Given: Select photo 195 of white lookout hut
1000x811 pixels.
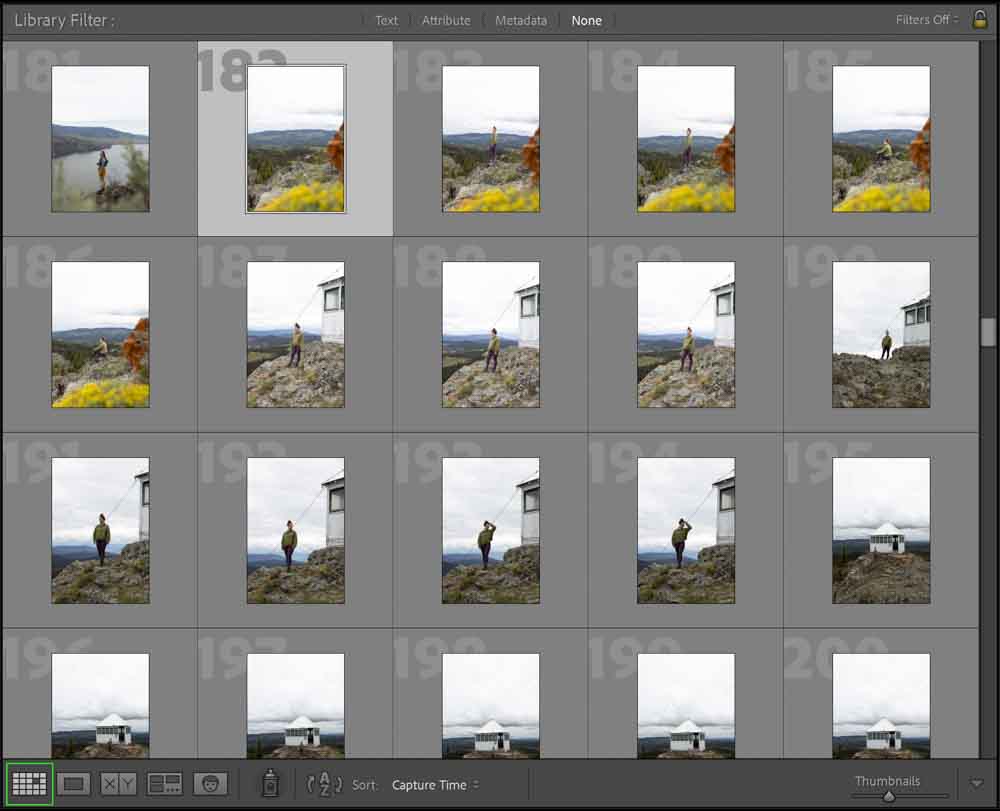Looking at the screenshot, I should point(881,531).
